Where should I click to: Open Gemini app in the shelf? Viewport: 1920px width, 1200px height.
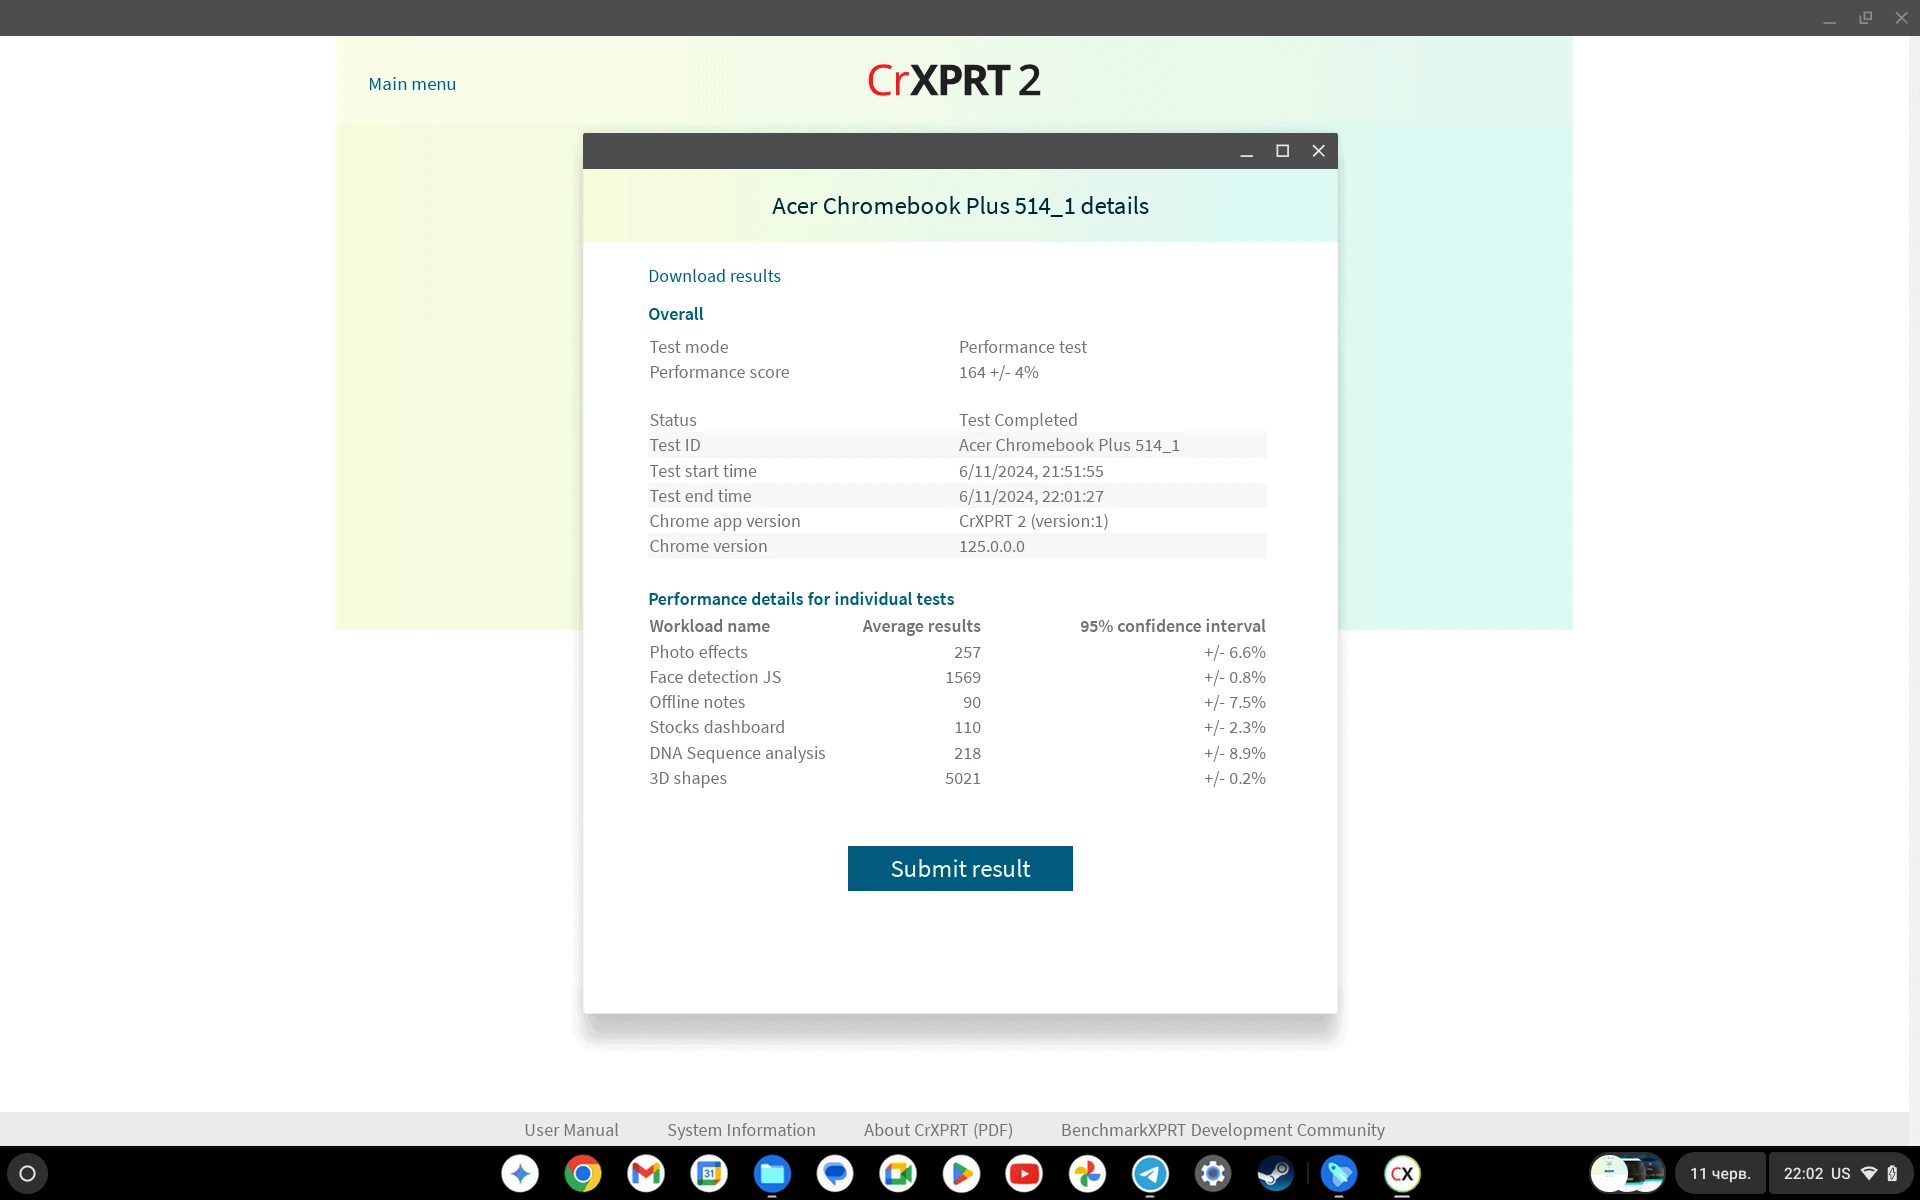pyautogui.click(x=520, y=1173)
